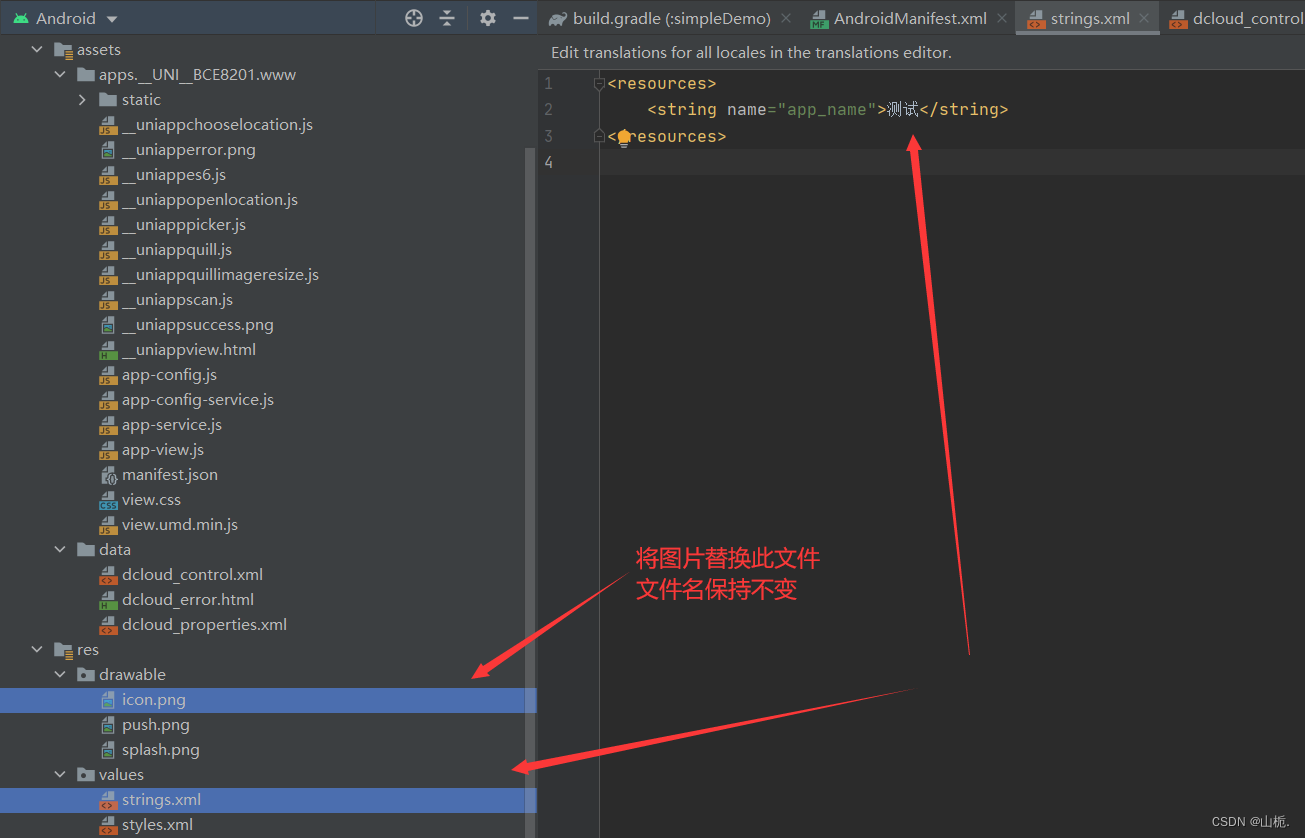
Task: Select __uniappscan.js file
Action: [177, 299]
